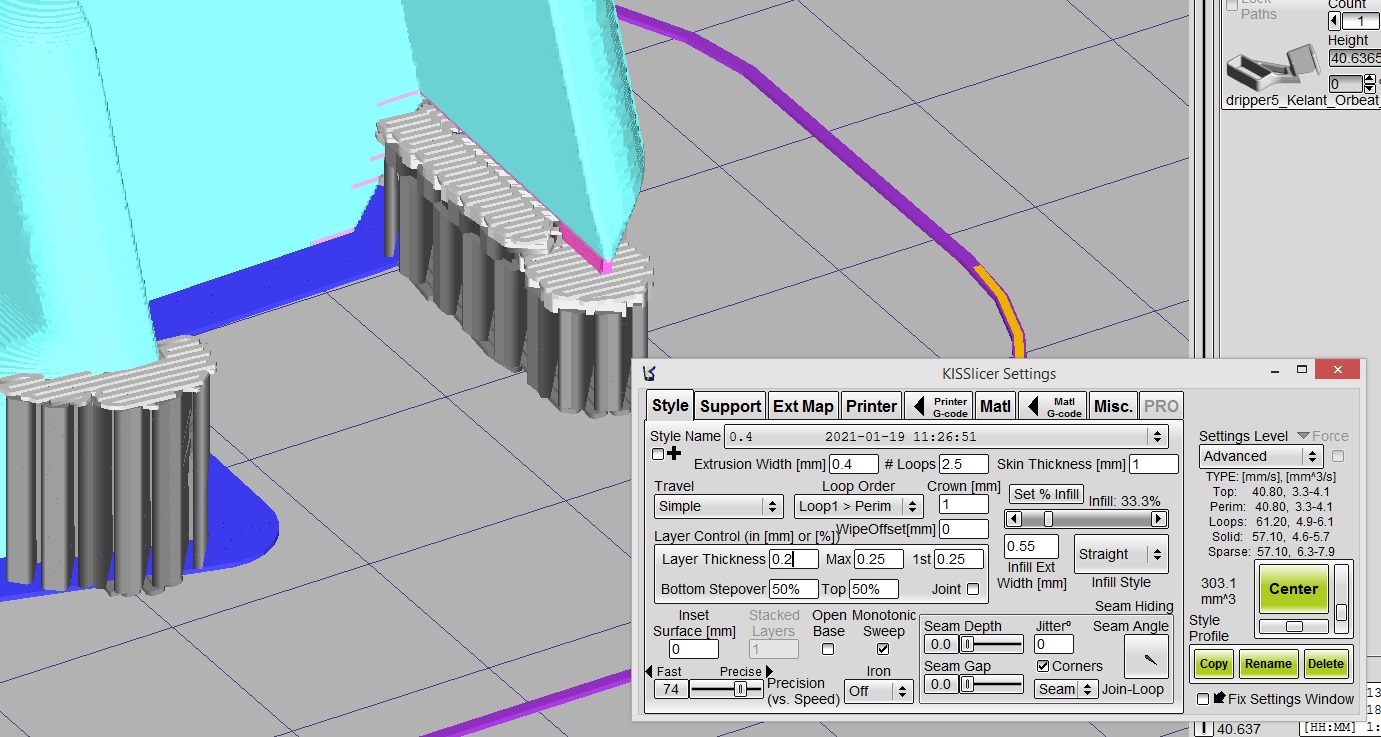Expand the Settings Level dropdown
The height and width of the screenshot is (737, 1381).
click(x=1260, y=456)
